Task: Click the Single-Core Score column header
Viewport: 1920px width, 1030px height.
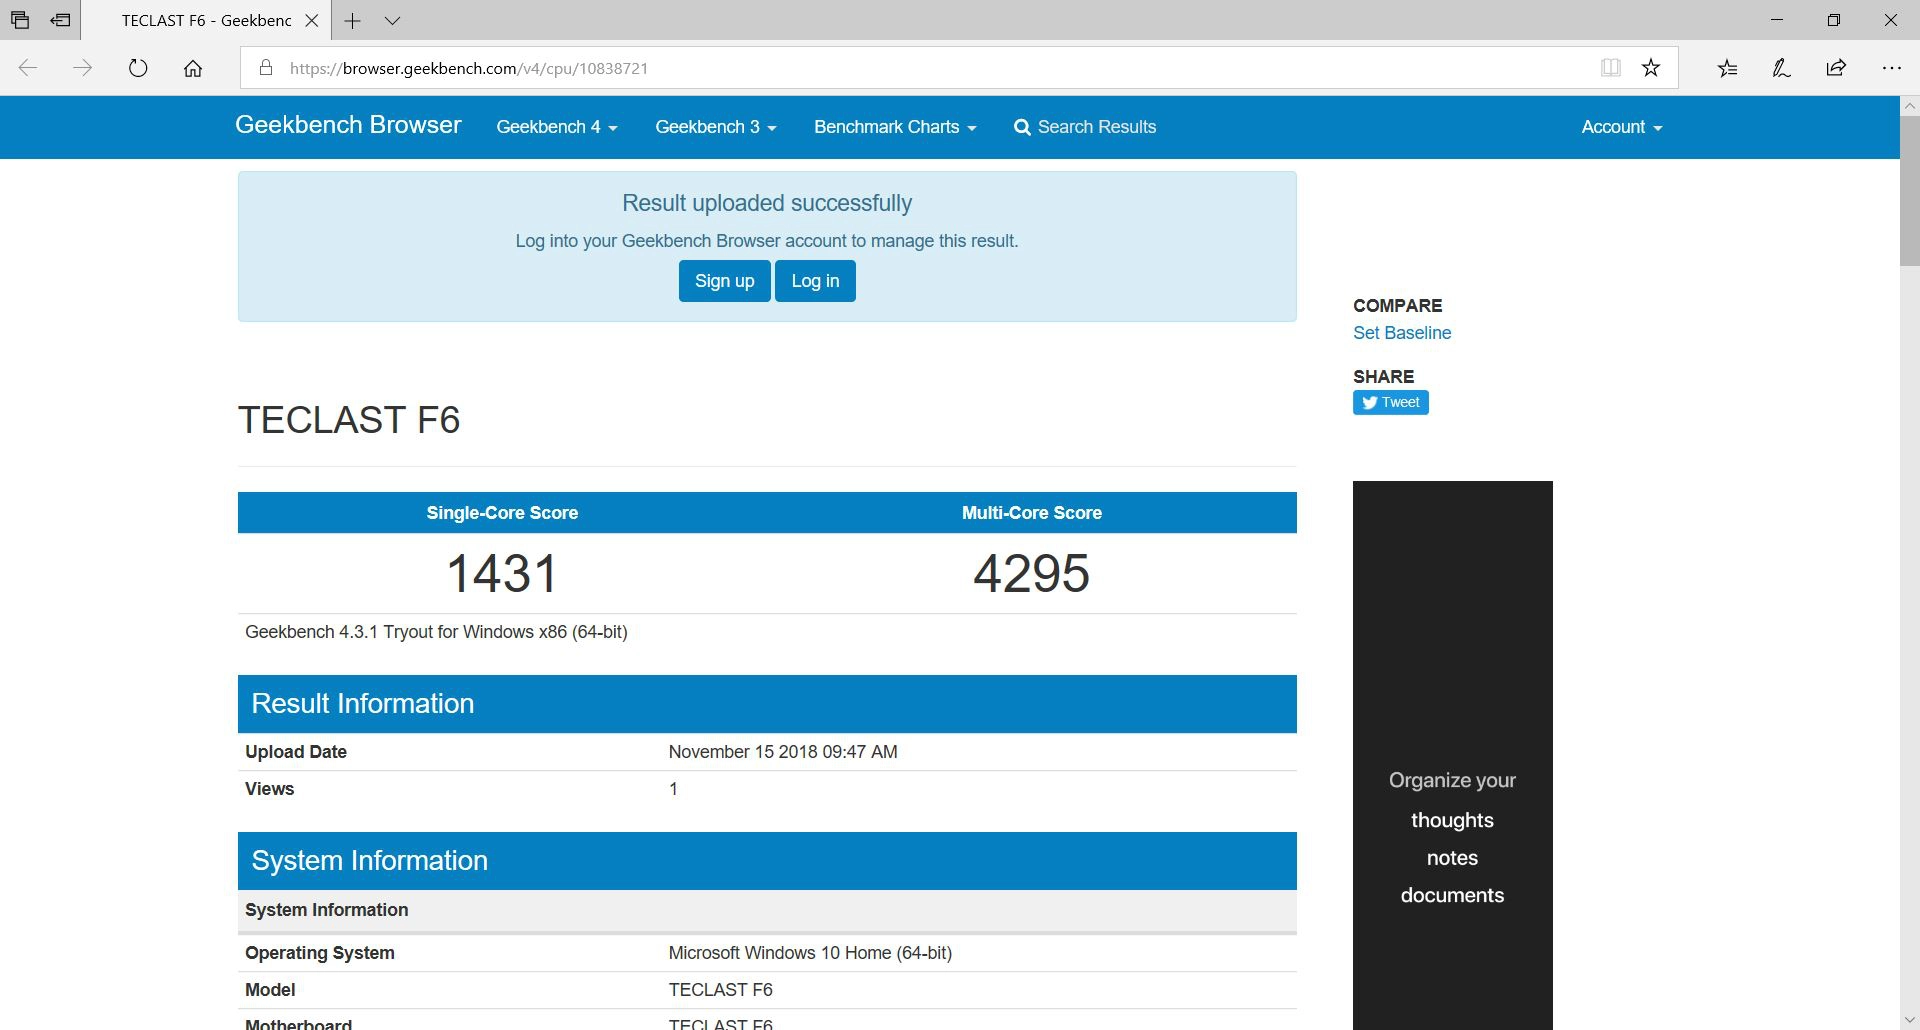Action: [502, 513]
